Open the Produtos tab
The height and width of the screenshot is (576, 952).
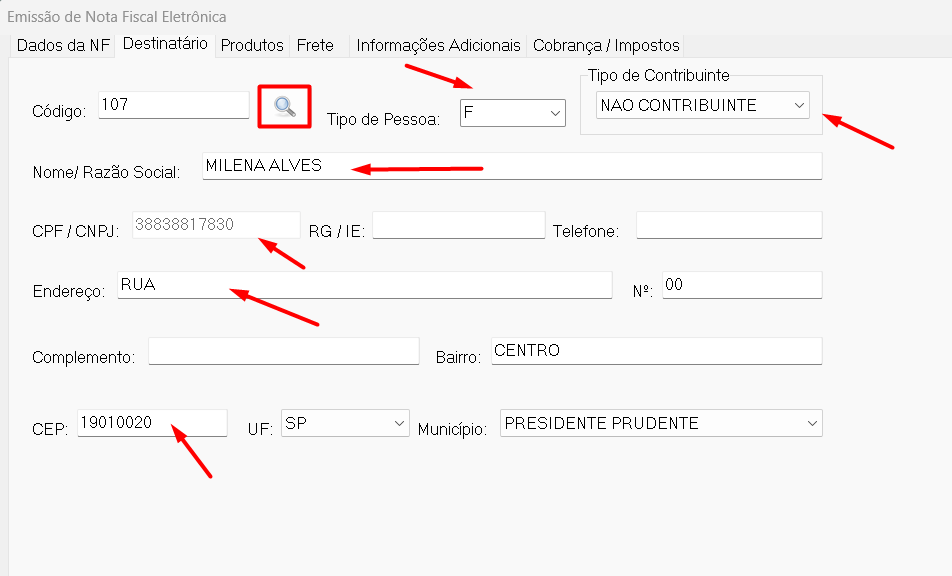pyautogui.click(x=252, y=45)
